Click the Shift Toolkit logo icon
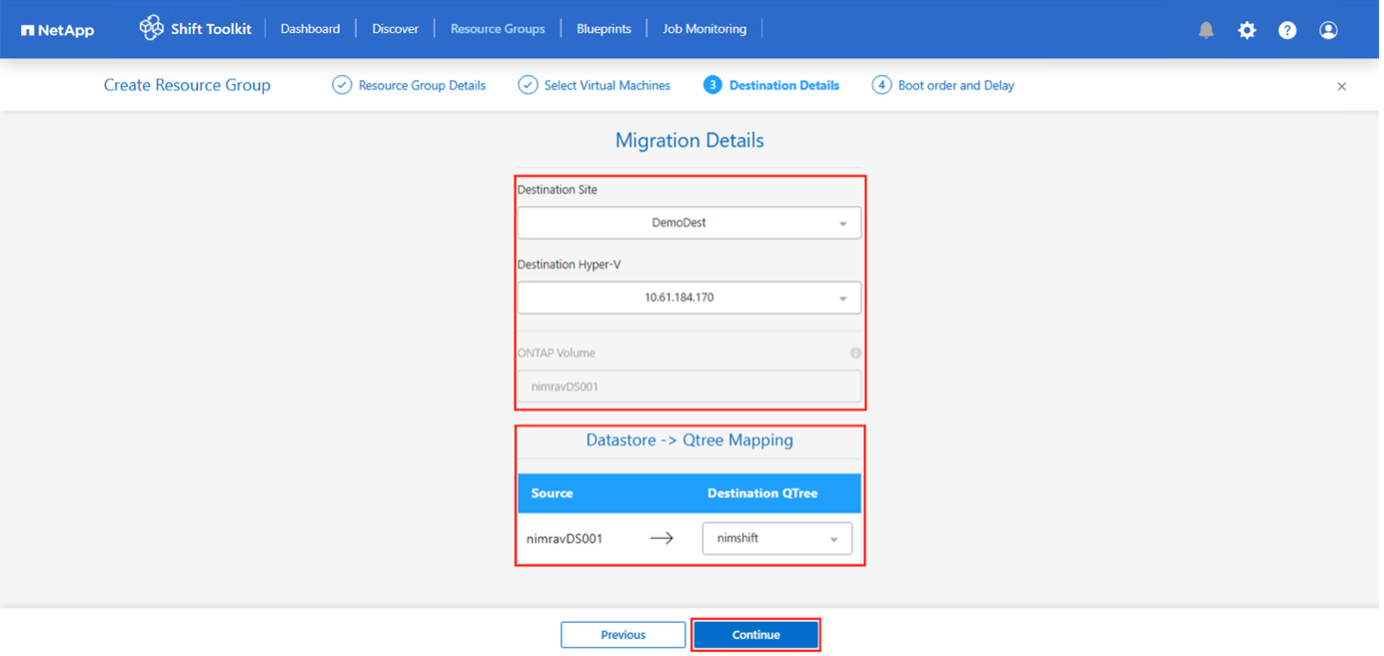 click(151, 28)
